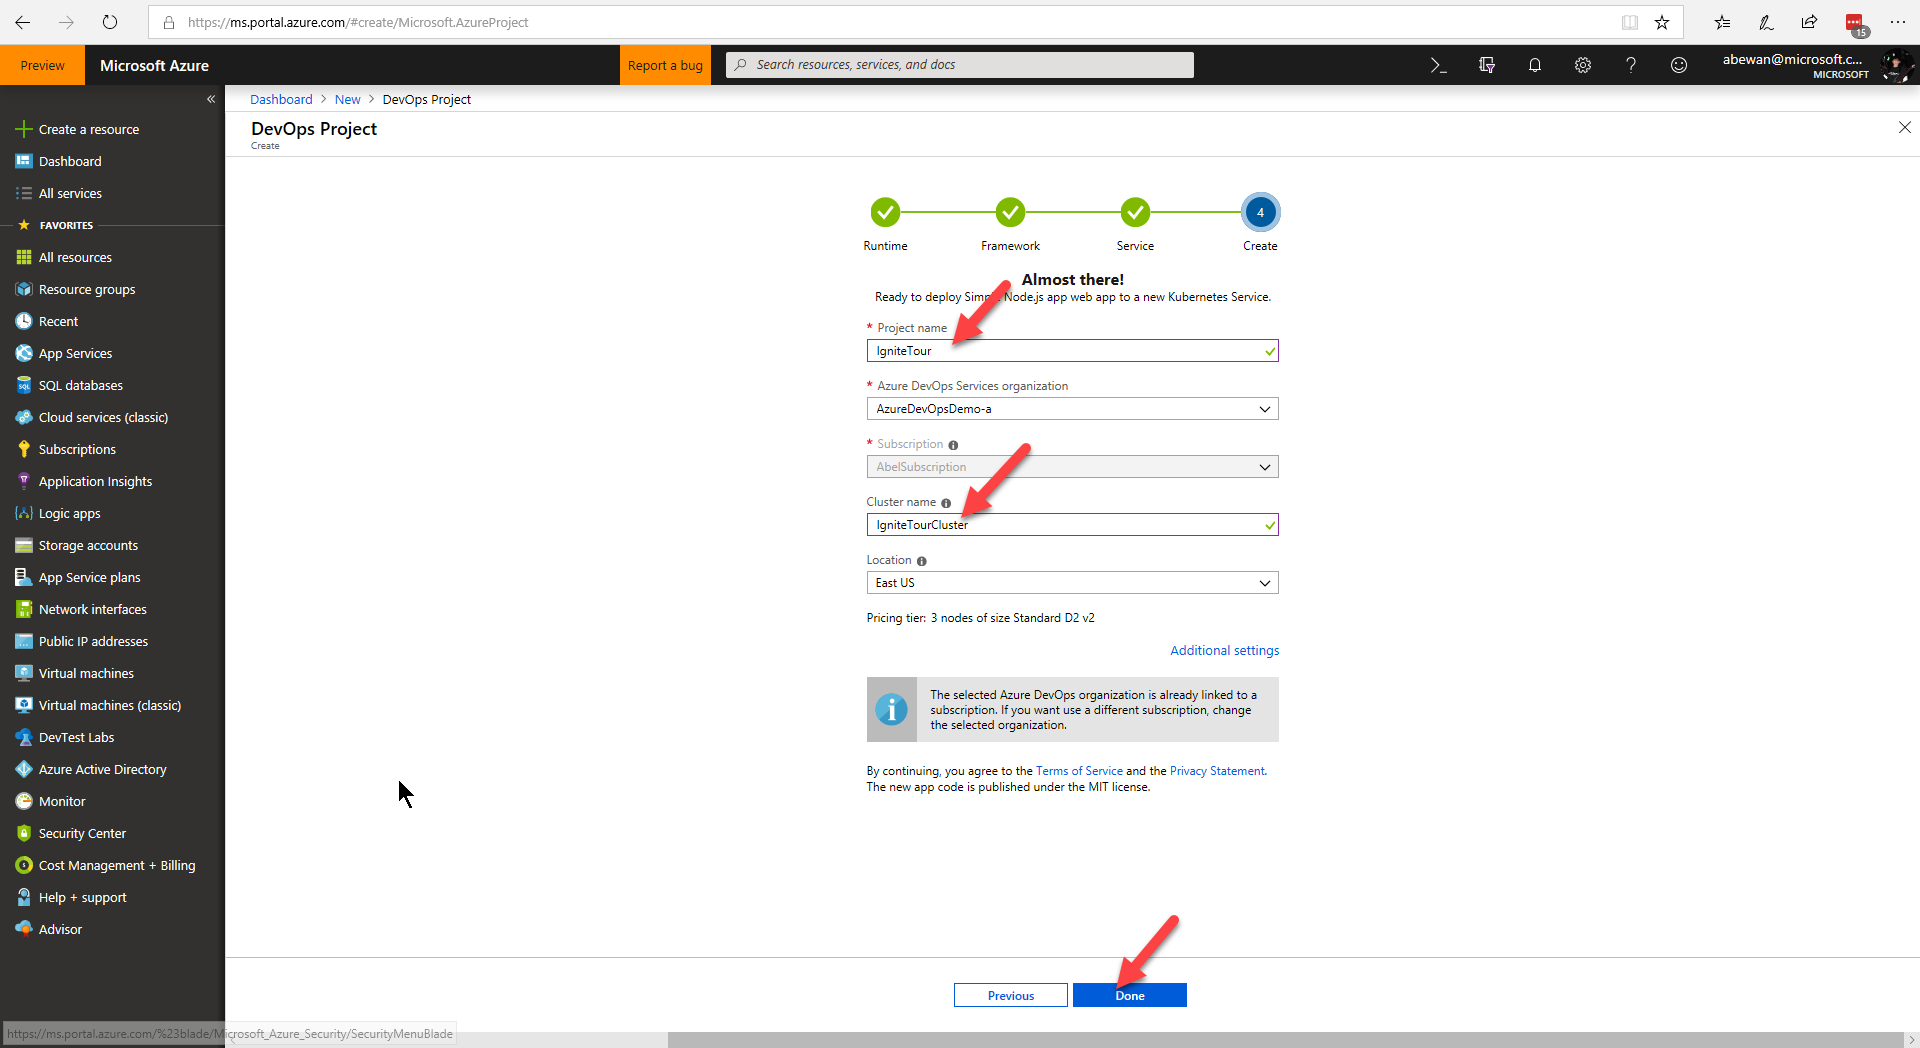Click the Cluster name info icon
The height and width of the screenshot is (1048, 1920).
coord(946,503)
